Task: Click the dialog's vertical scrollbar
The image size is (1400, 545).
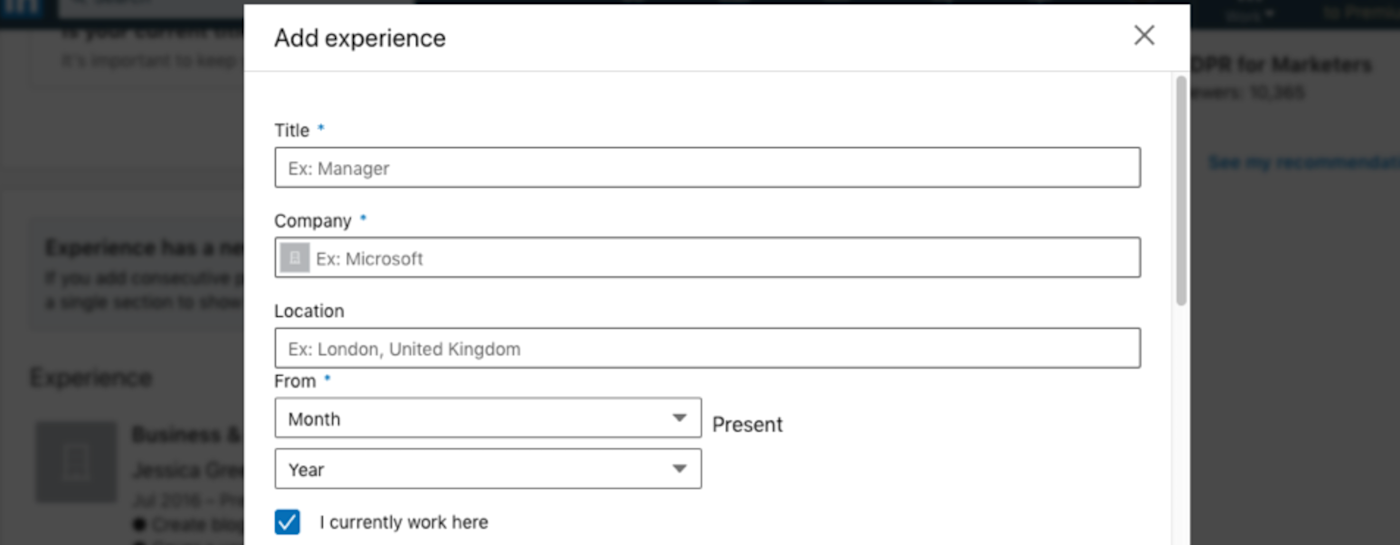Action: [1181, 190]
